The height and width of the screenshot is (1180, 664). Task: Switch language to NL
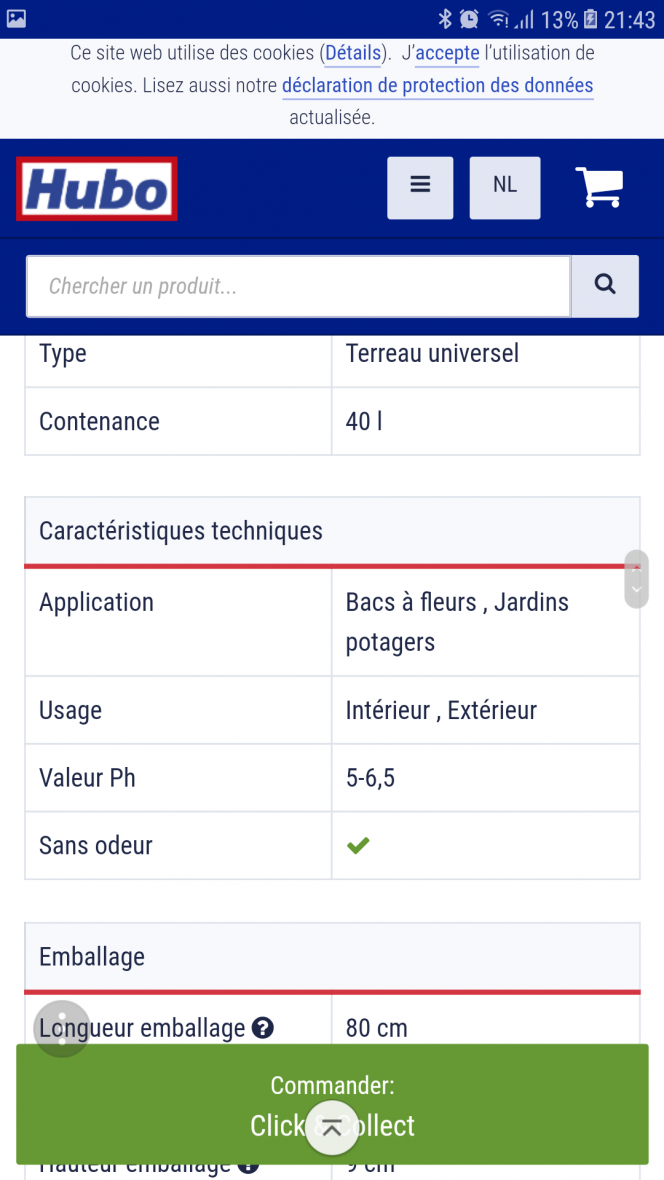(505, 187)
